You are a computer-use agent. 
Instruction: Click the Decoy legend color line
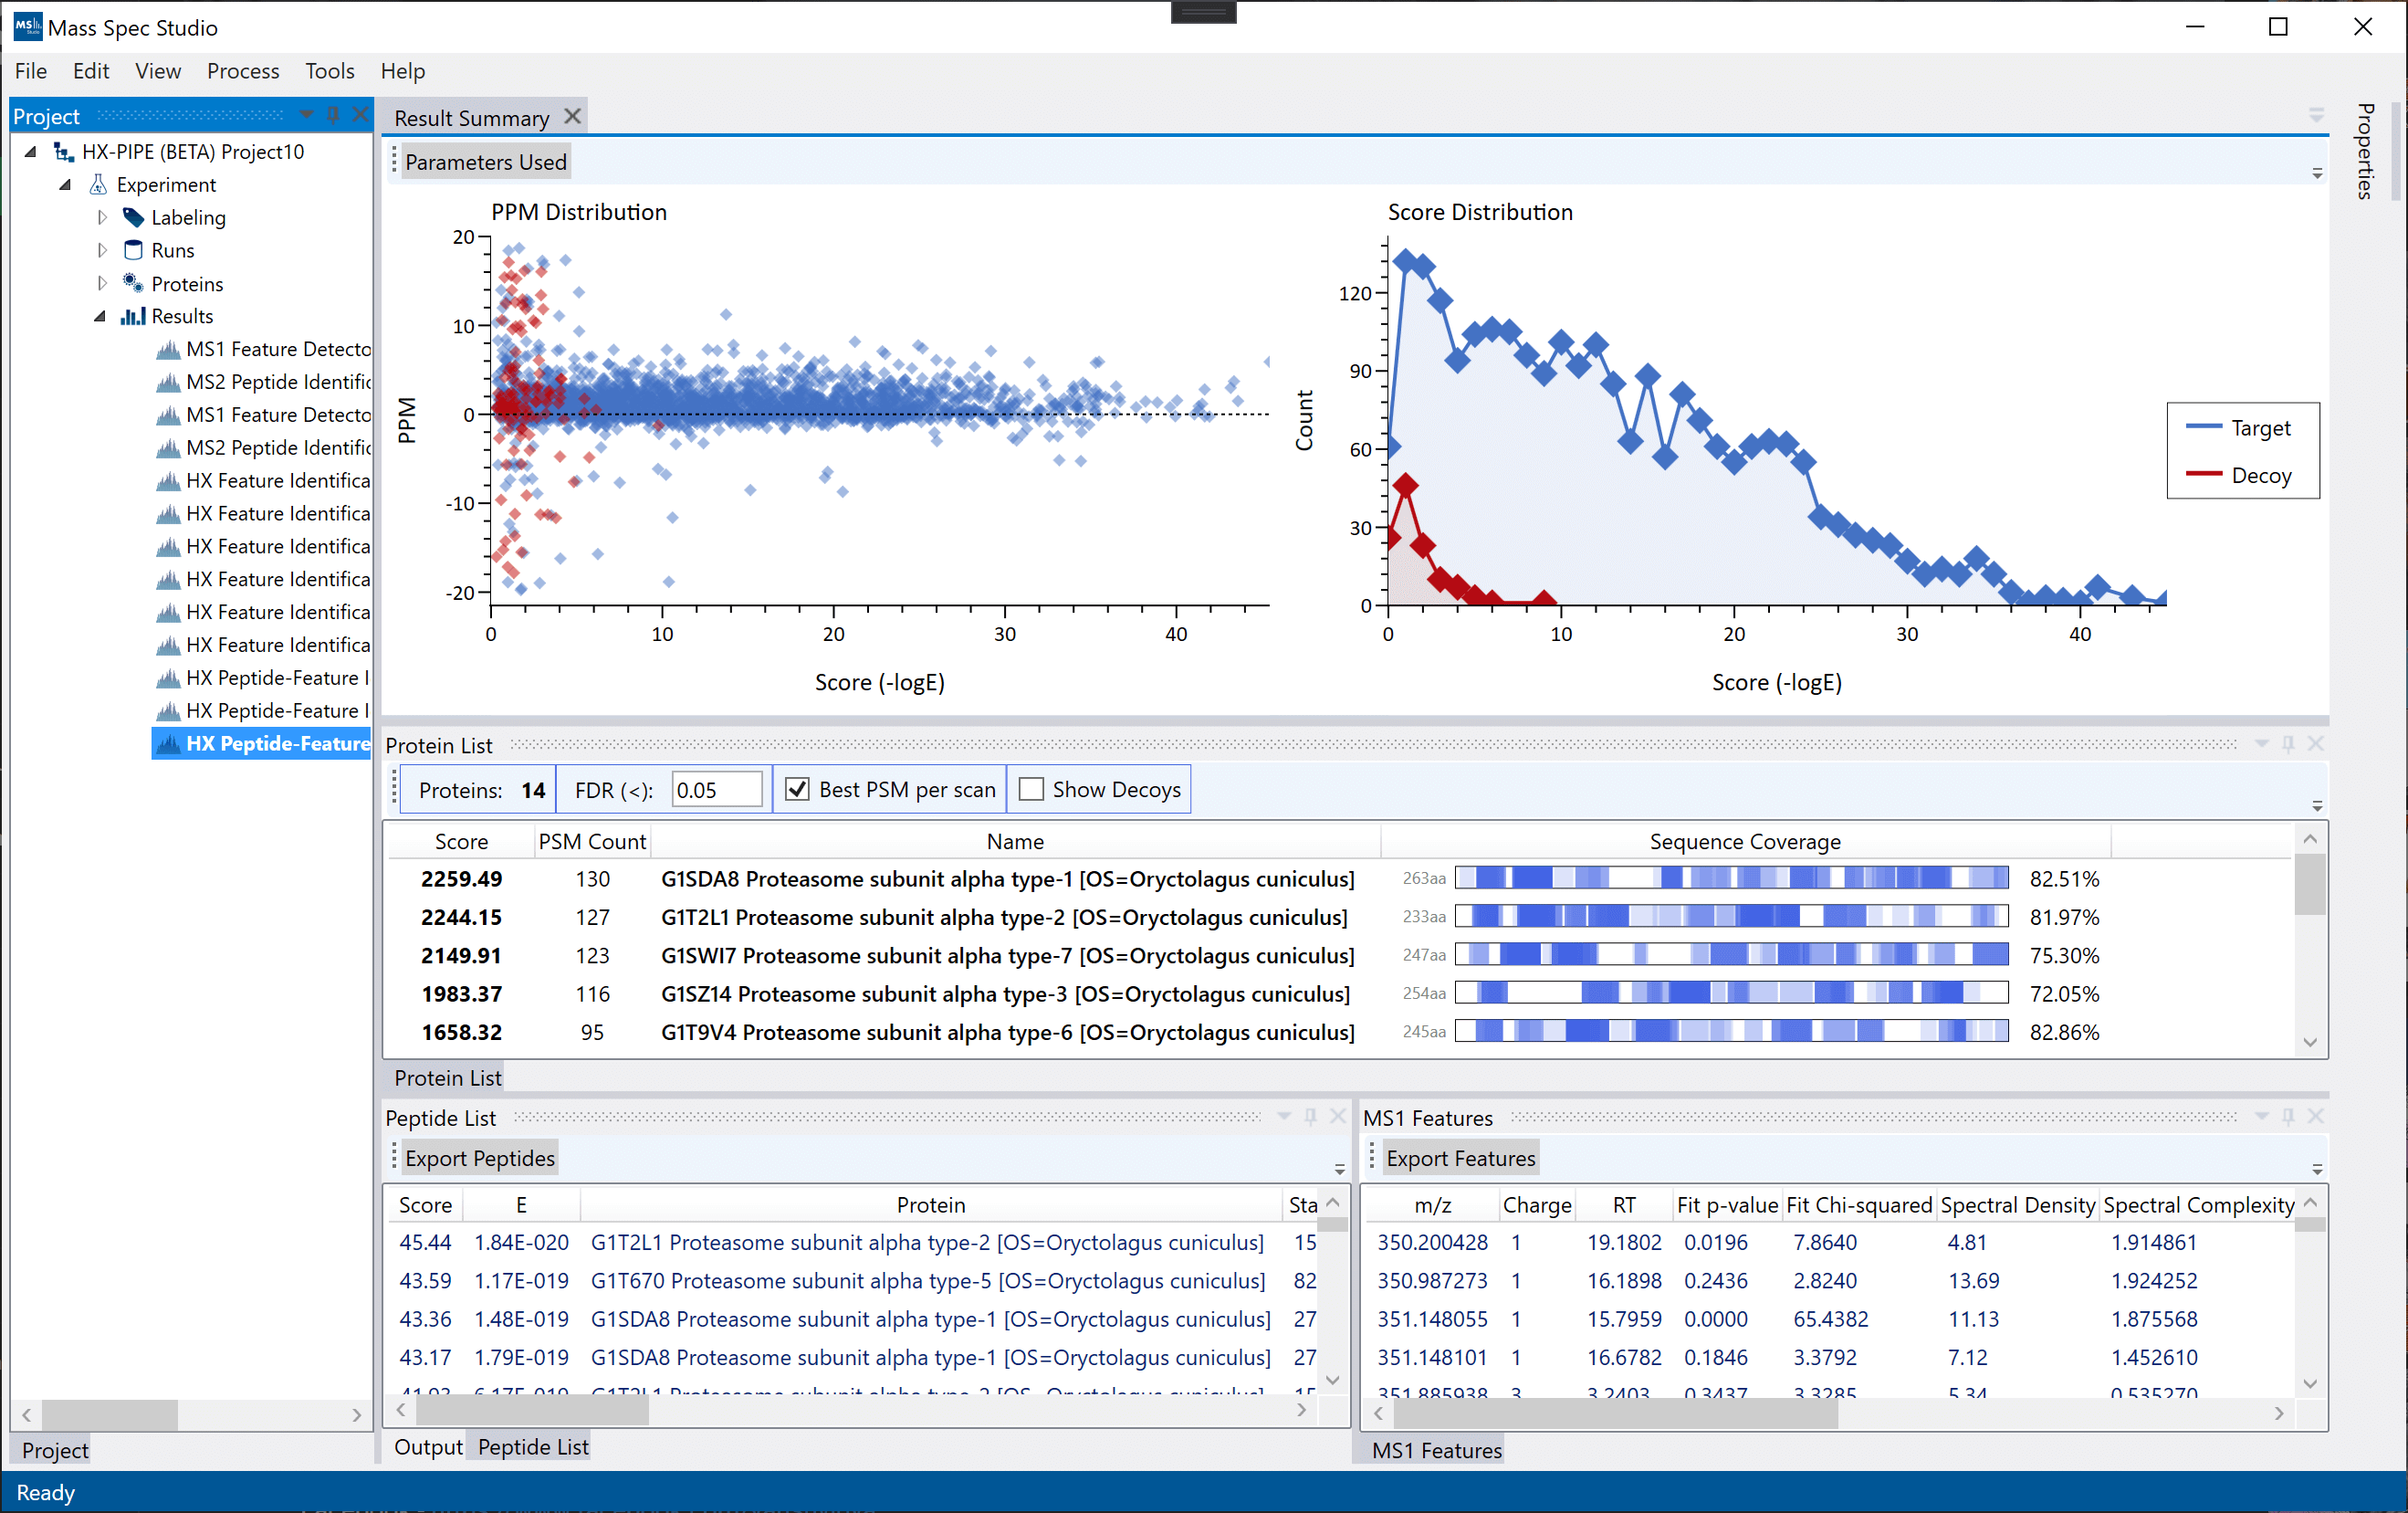2203,474
